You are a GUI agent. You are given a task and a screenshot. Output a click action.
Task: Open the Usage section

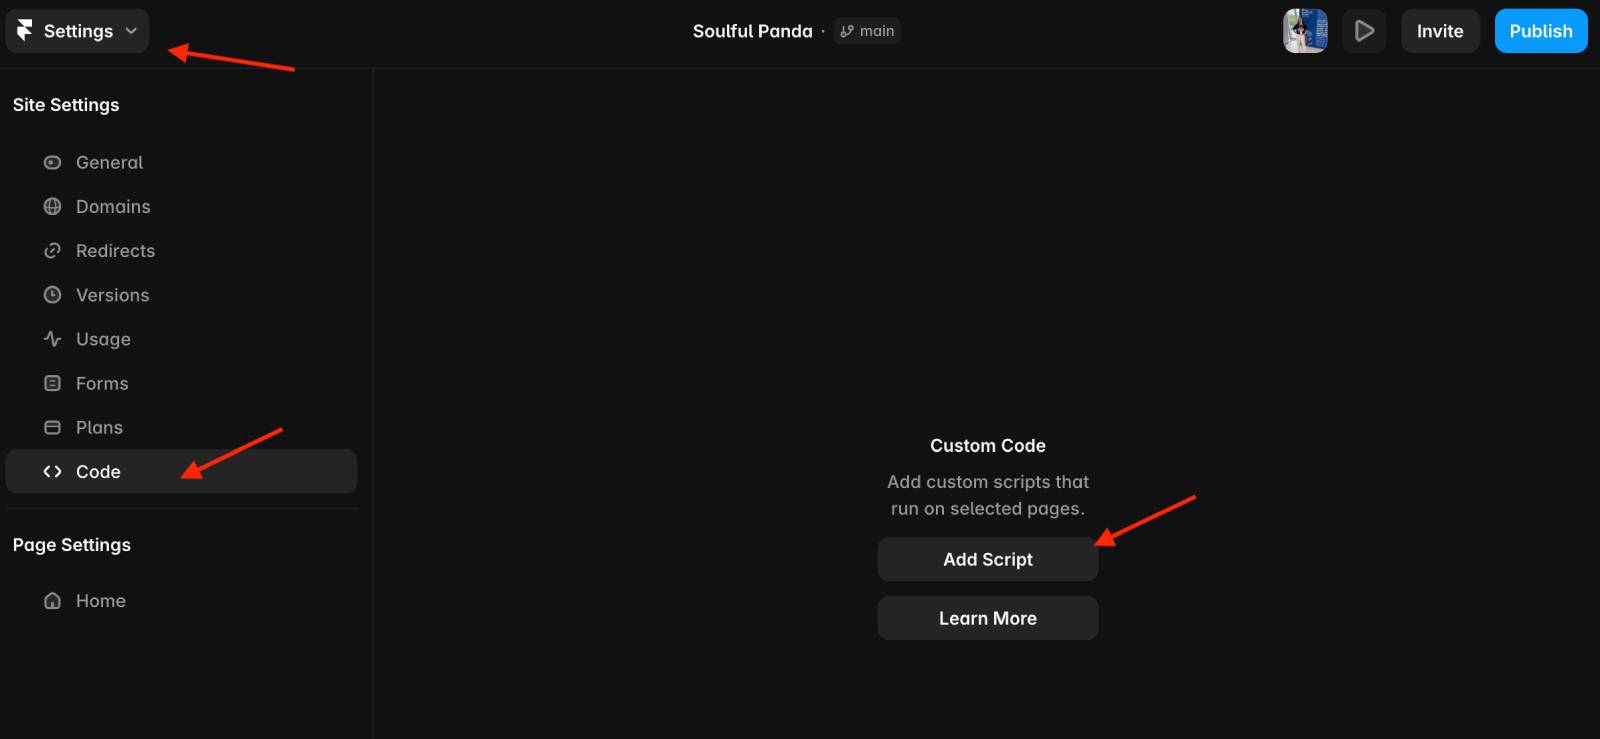tap(181, 339)
